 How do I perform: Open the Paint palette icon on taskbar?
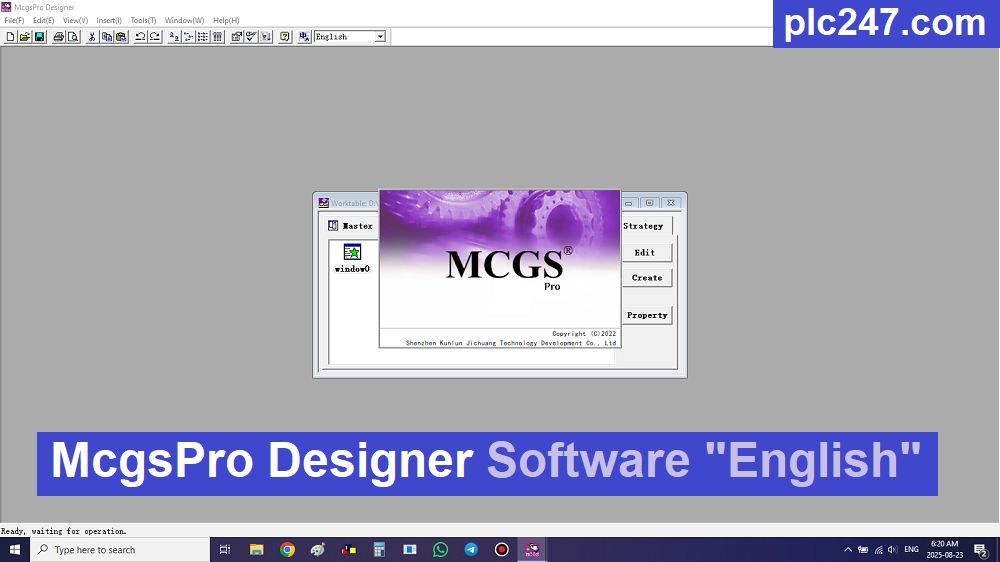point(318,549)
